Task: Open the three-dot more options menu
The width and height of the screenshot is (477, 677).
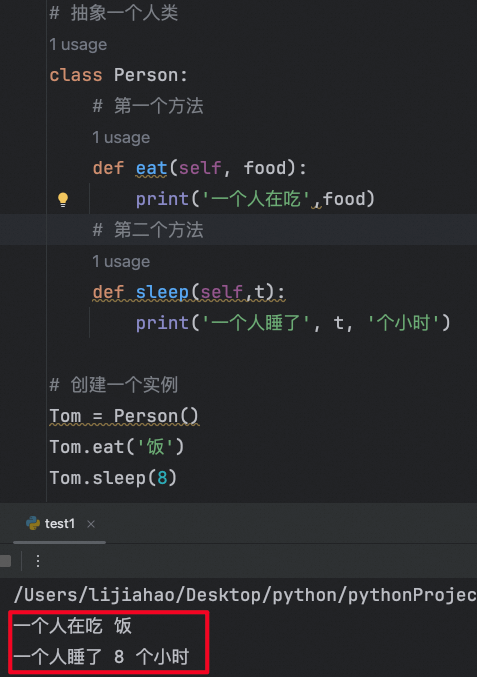Action: [38, 561]
